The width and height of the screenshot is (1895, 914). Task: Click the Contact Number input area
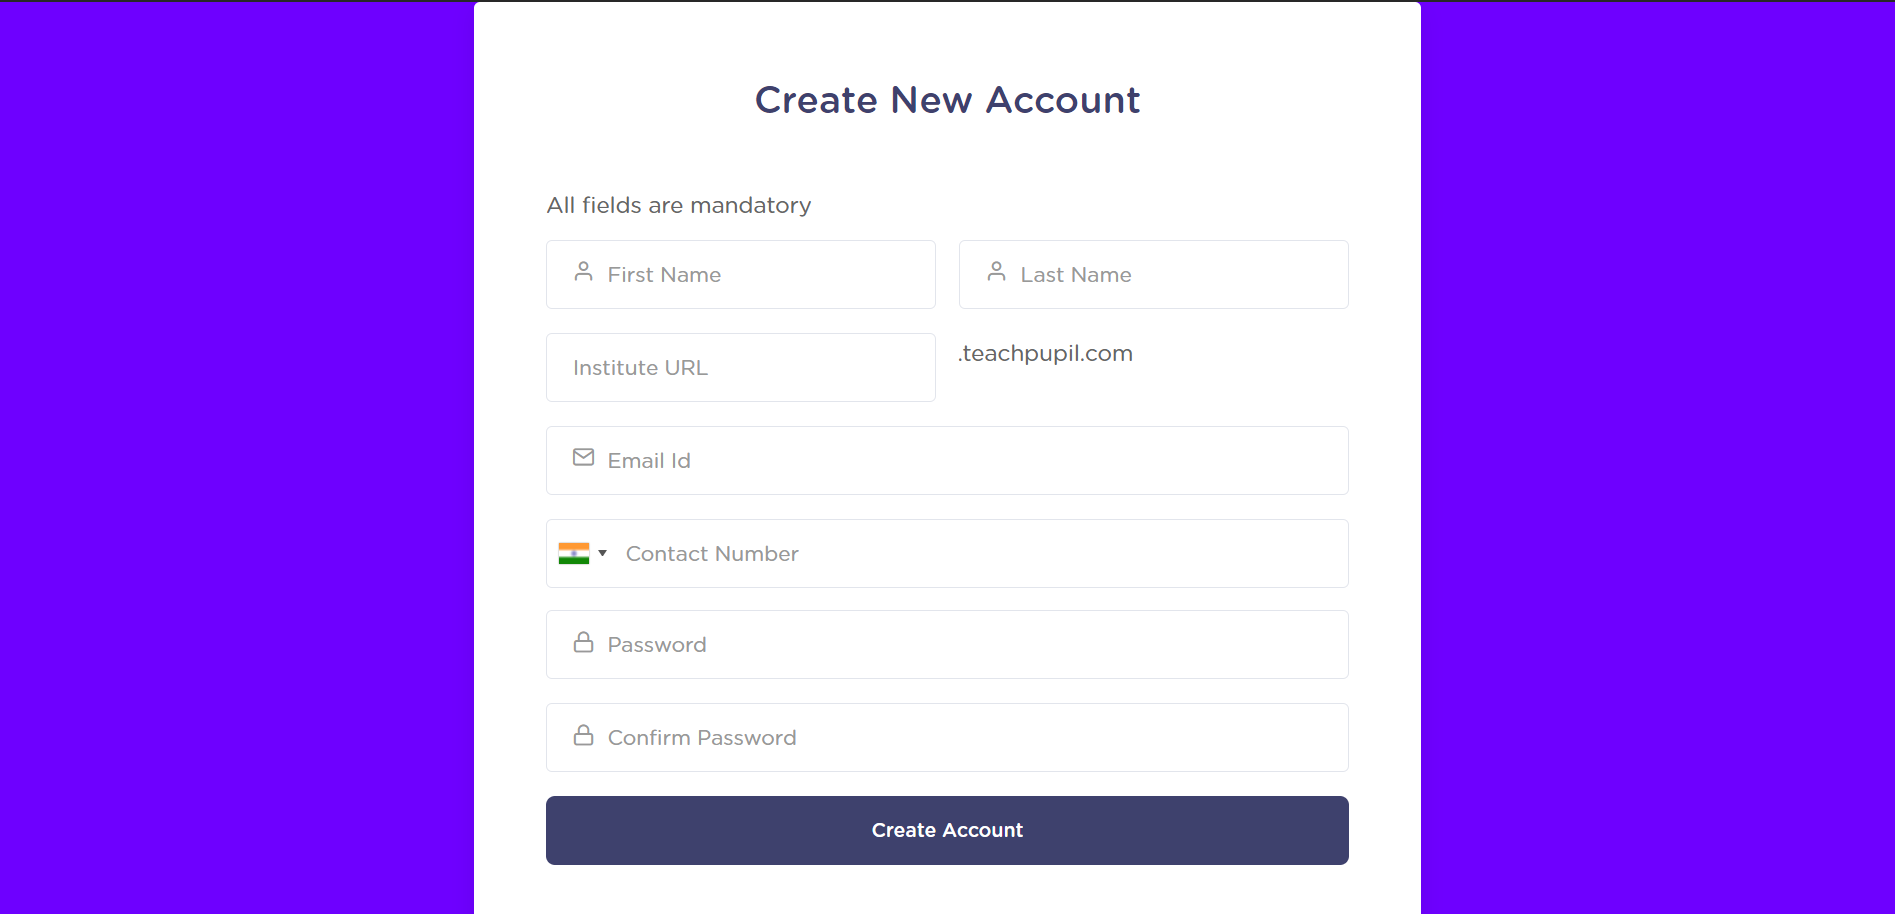(980, 554)
